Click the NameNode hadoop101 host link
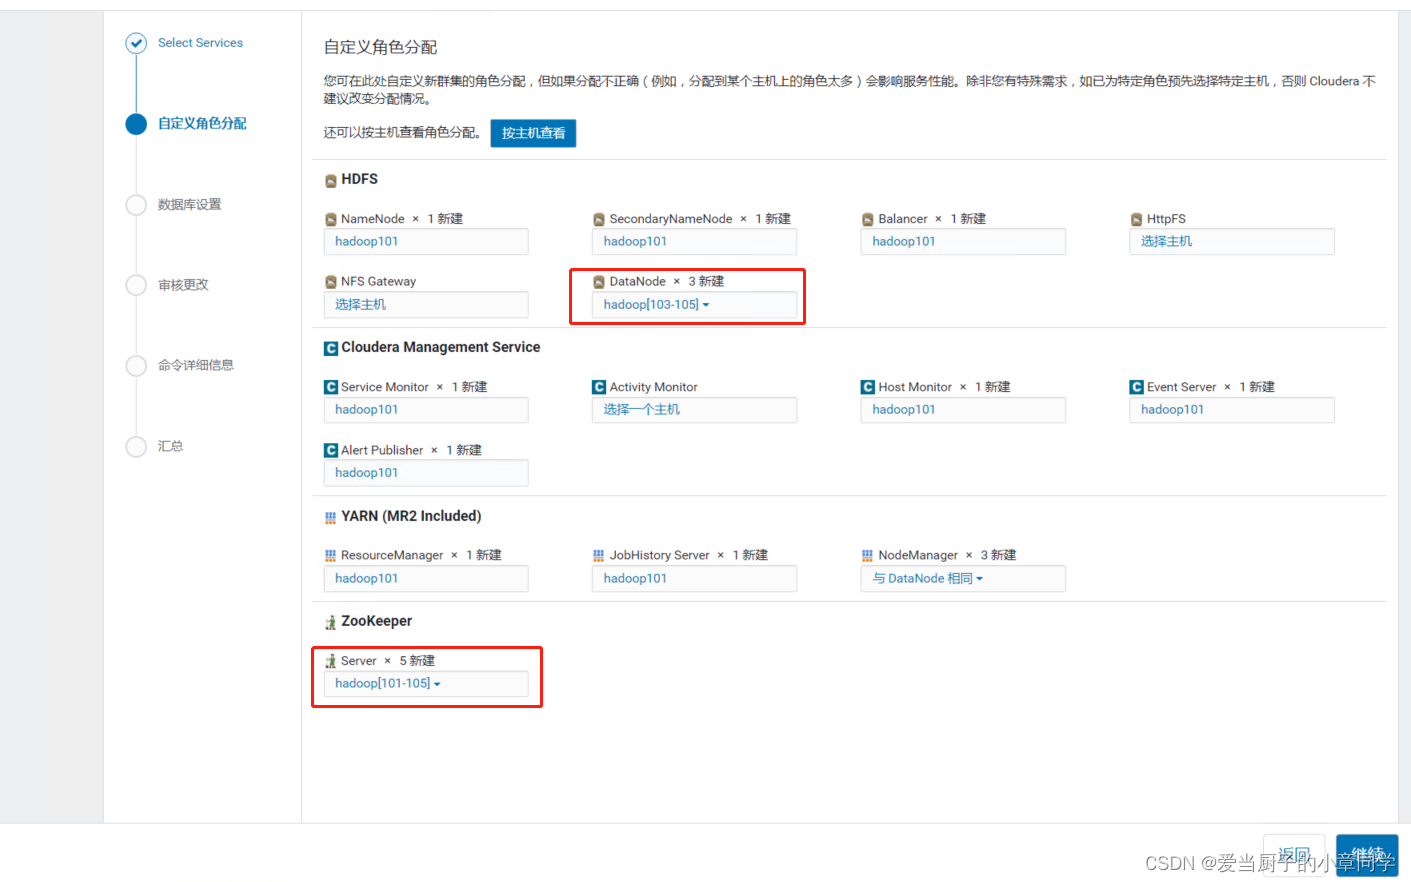Viewport: 1411px width, 882px height. (x=367, y=242)
